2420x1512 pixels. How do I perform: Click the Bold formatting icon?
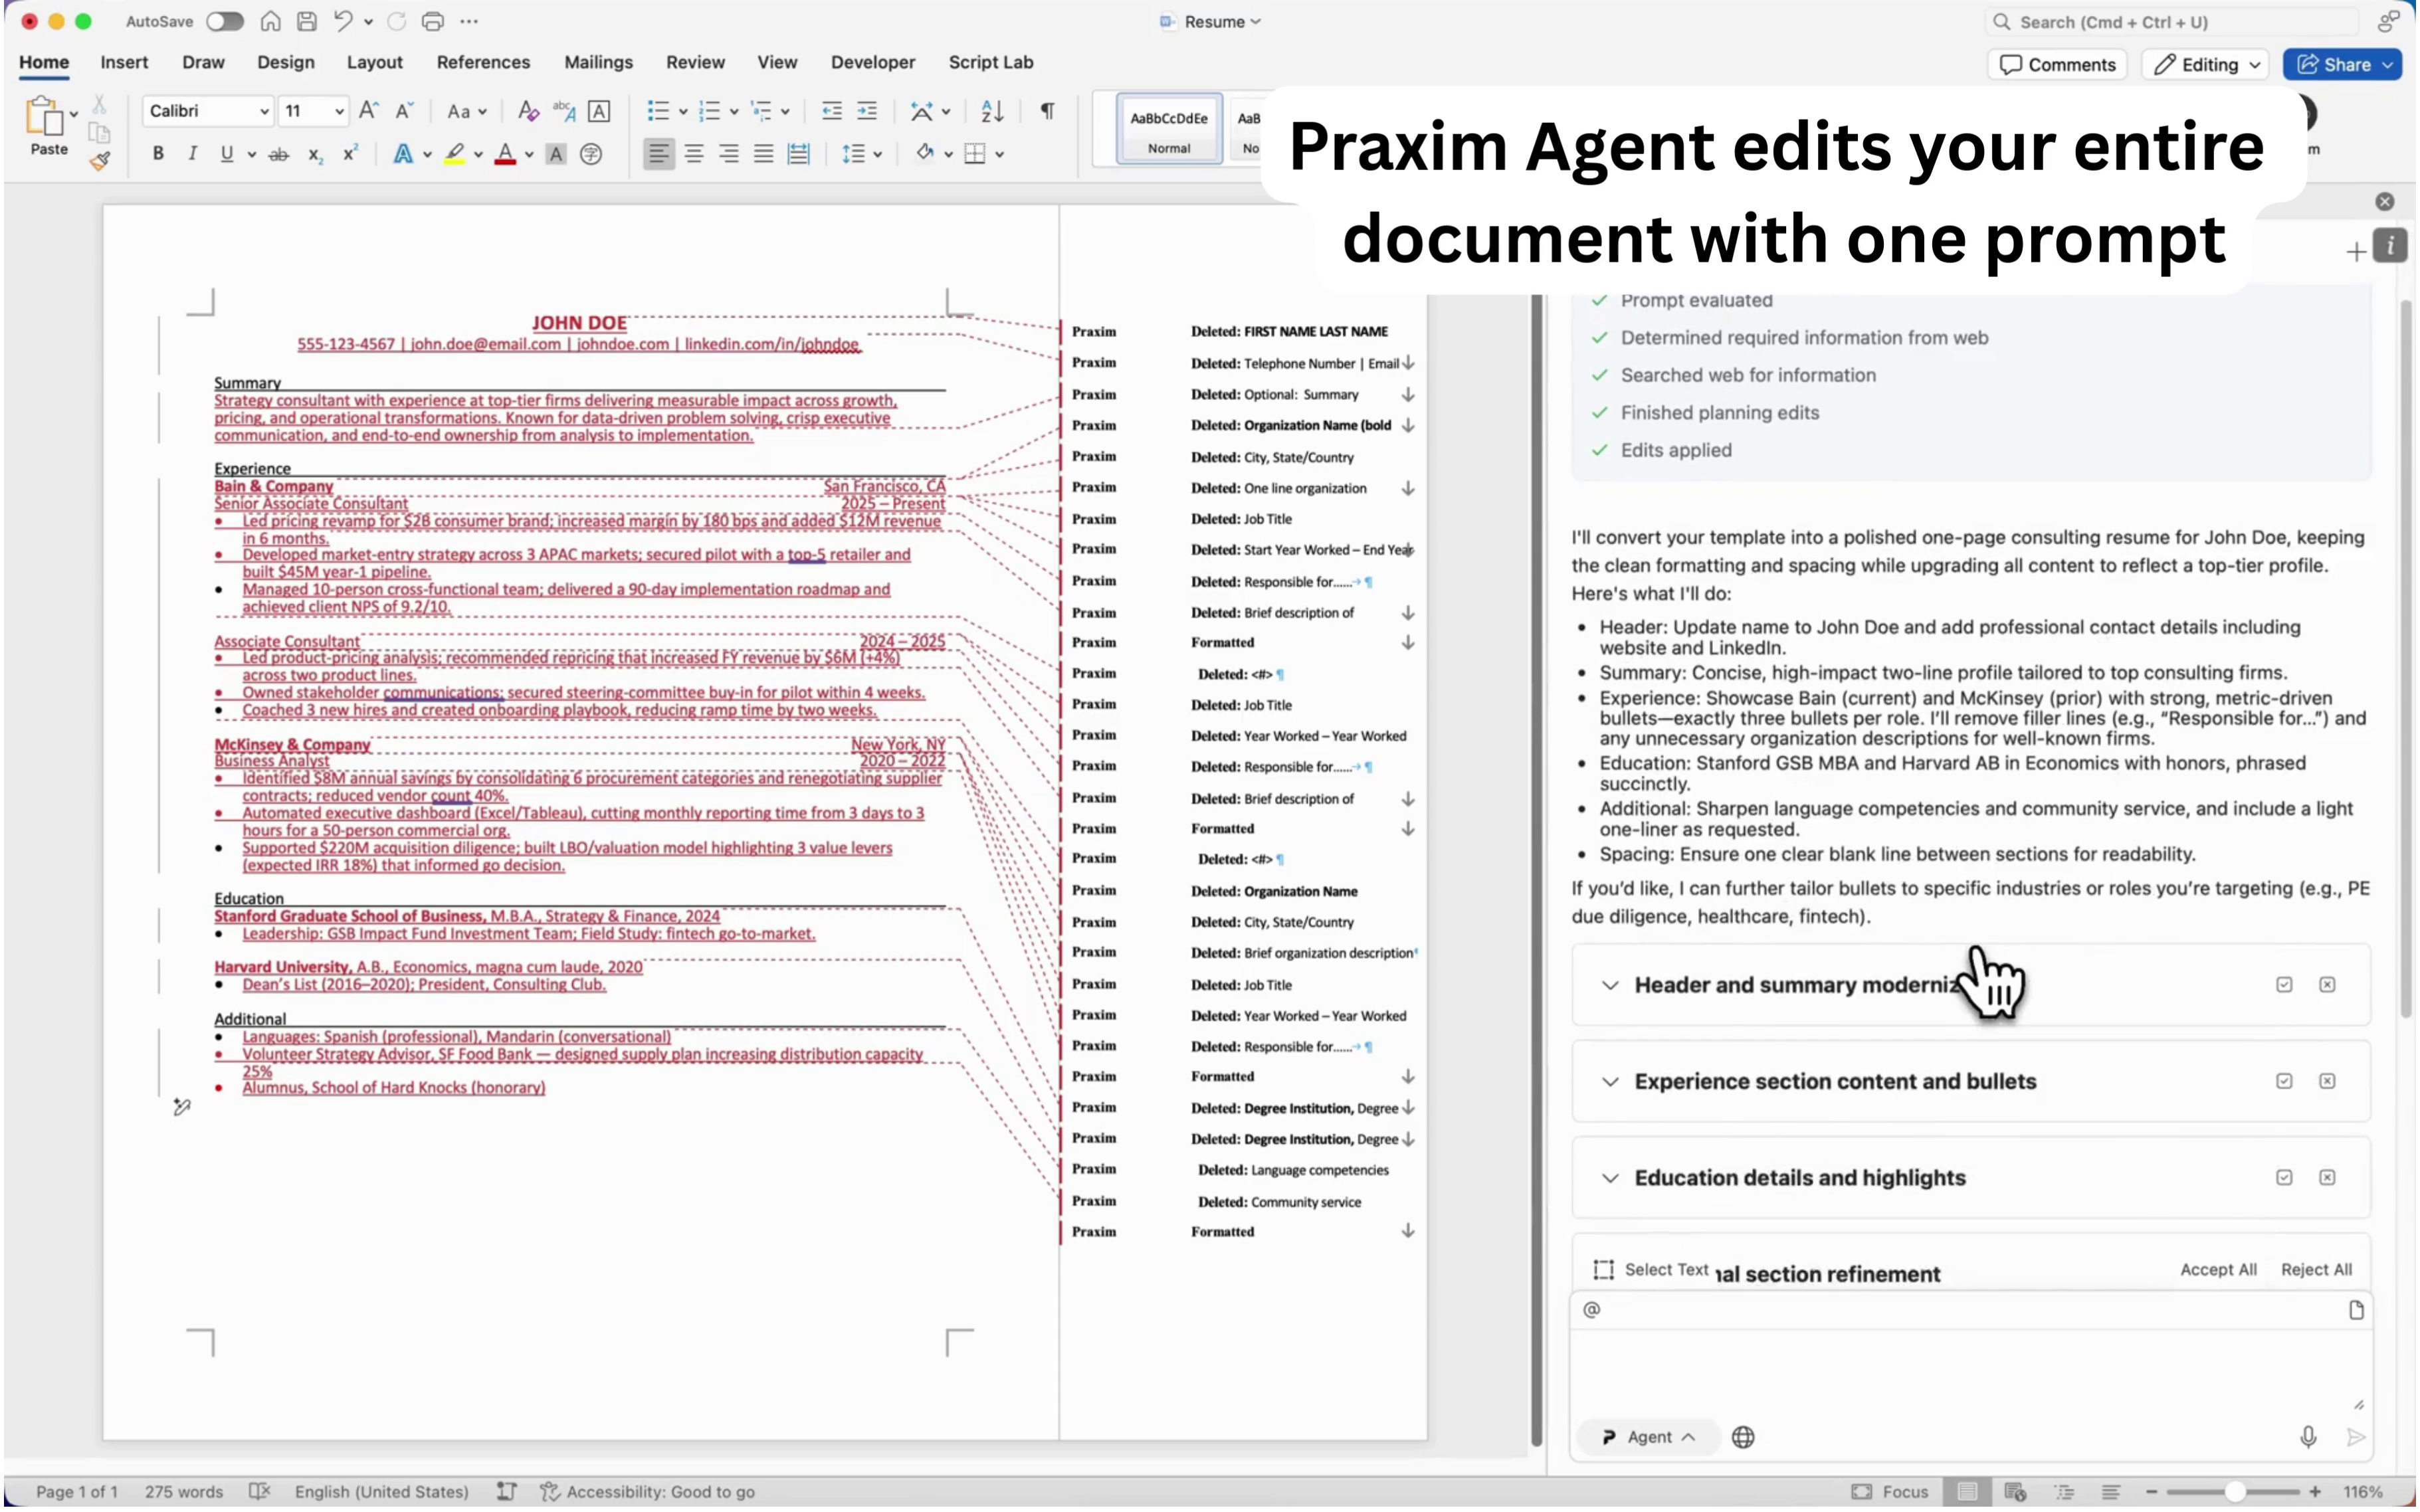tap(158, 154)
